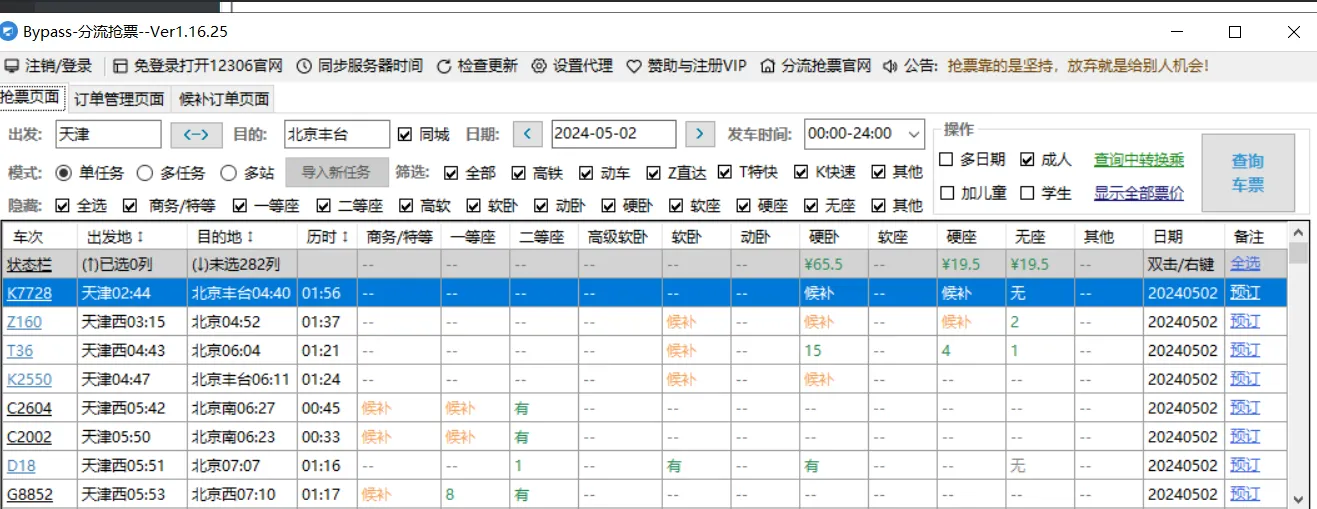Image resolution: width=1317 pixels, height=509 pixels.
Task: Expand the 发车时间 dropdown
Action: pos(913,134)
